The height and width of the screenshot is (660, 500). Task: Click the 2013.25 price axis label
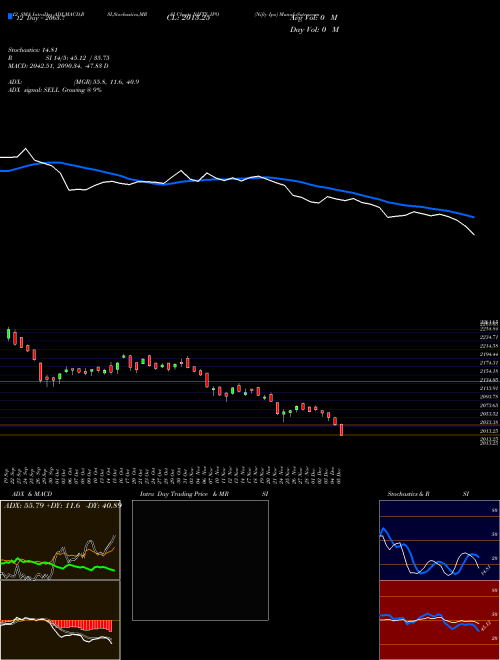click(489, 431)
